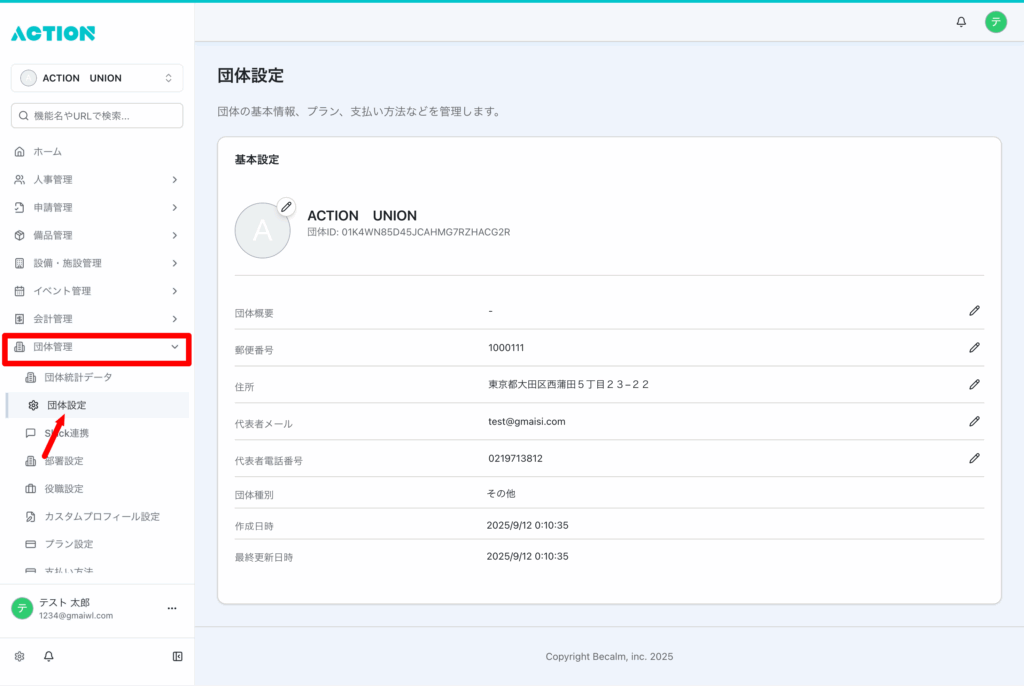
Task: Open the three-dot menu beside テスト 太郎
Action: [x=171, y=608]
